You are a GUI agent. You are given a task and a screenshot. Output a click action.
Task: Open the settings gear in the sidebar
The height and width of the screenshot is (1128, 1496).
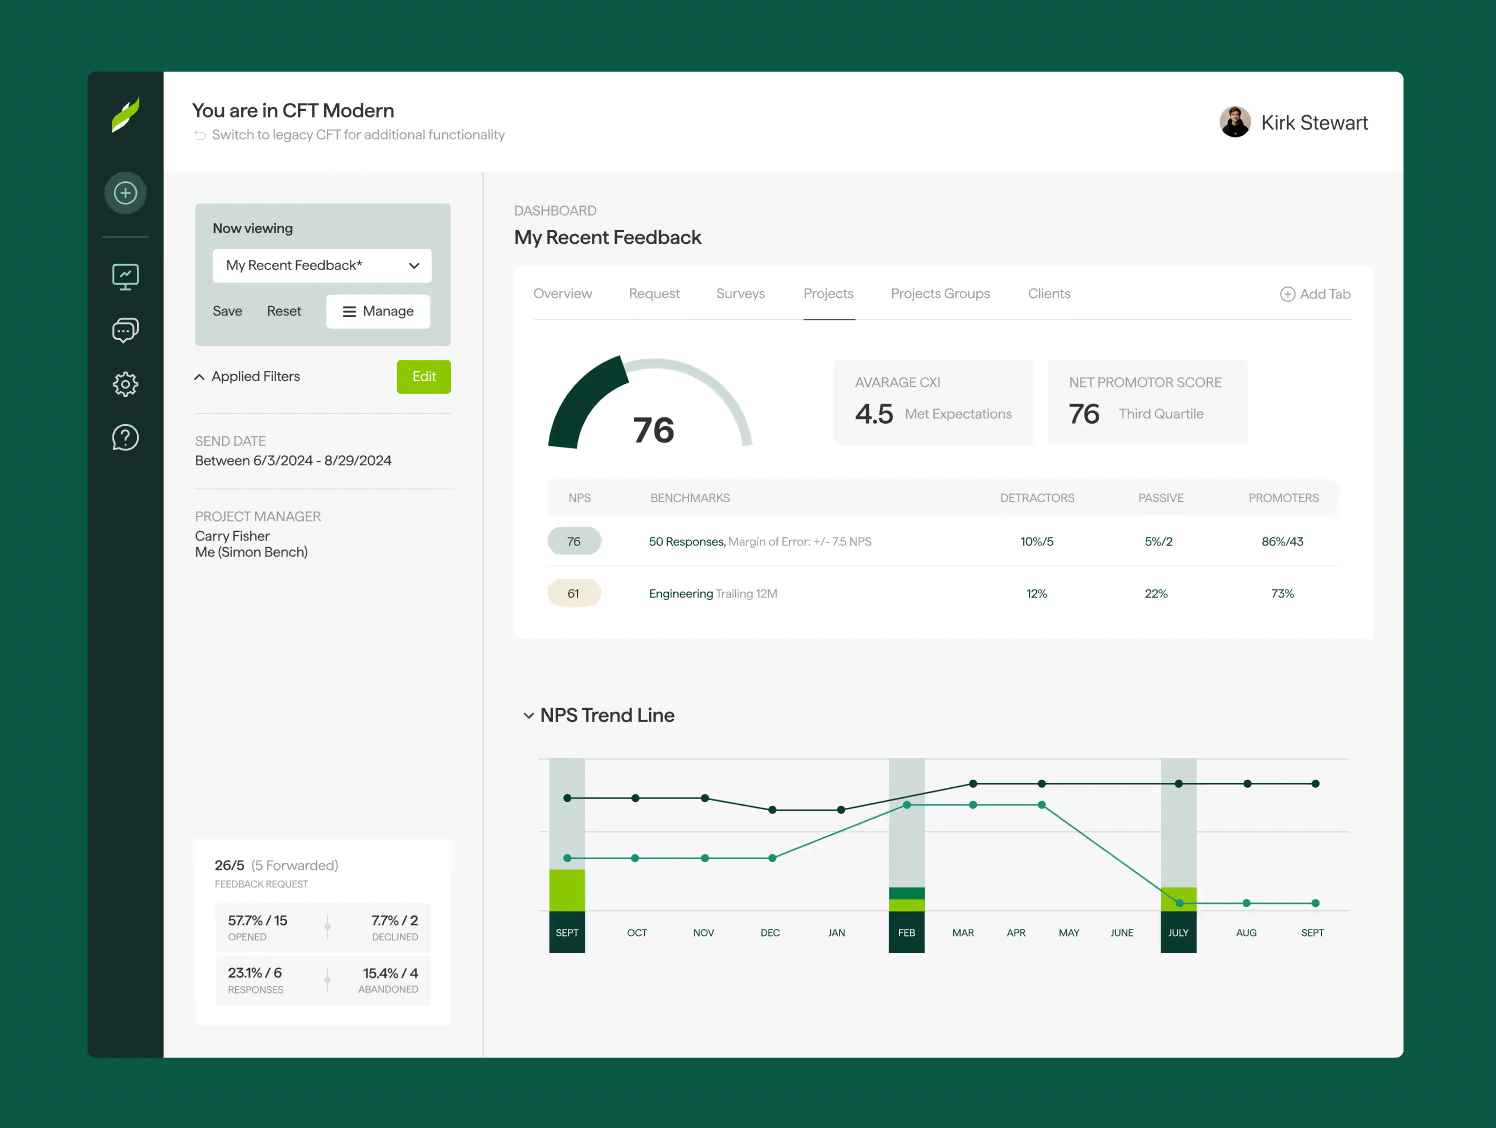125,384
